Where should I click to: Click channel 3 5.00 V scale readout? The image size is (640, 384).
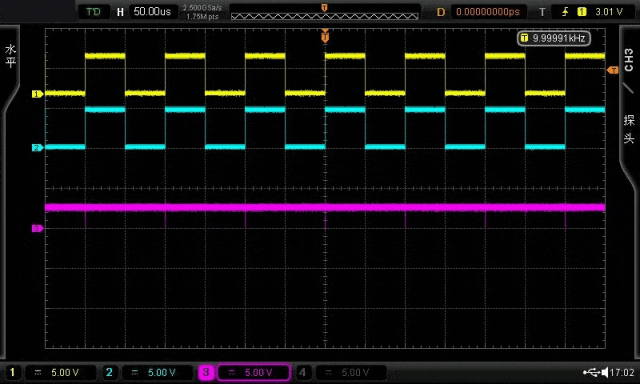point(258,372)
